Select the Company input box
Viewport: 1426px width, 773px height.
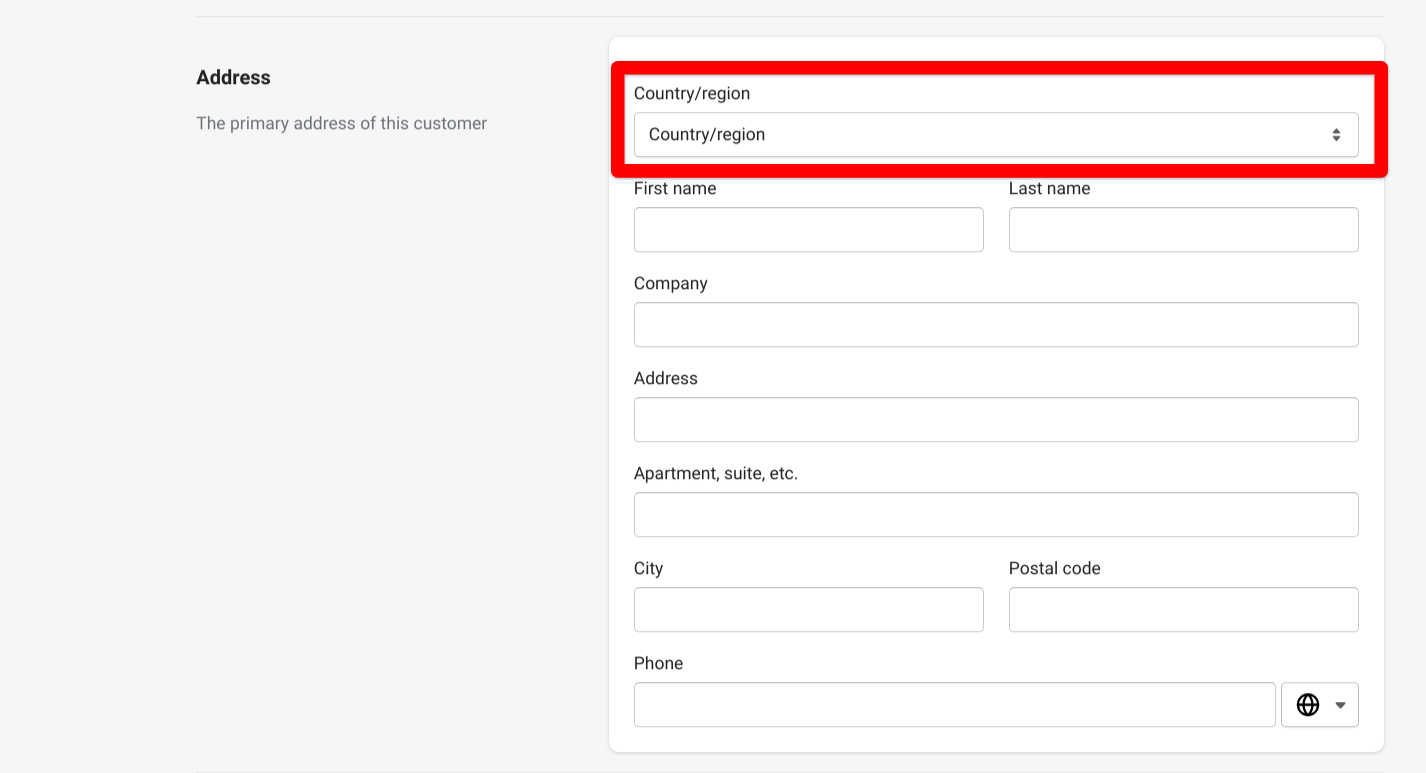995,325
